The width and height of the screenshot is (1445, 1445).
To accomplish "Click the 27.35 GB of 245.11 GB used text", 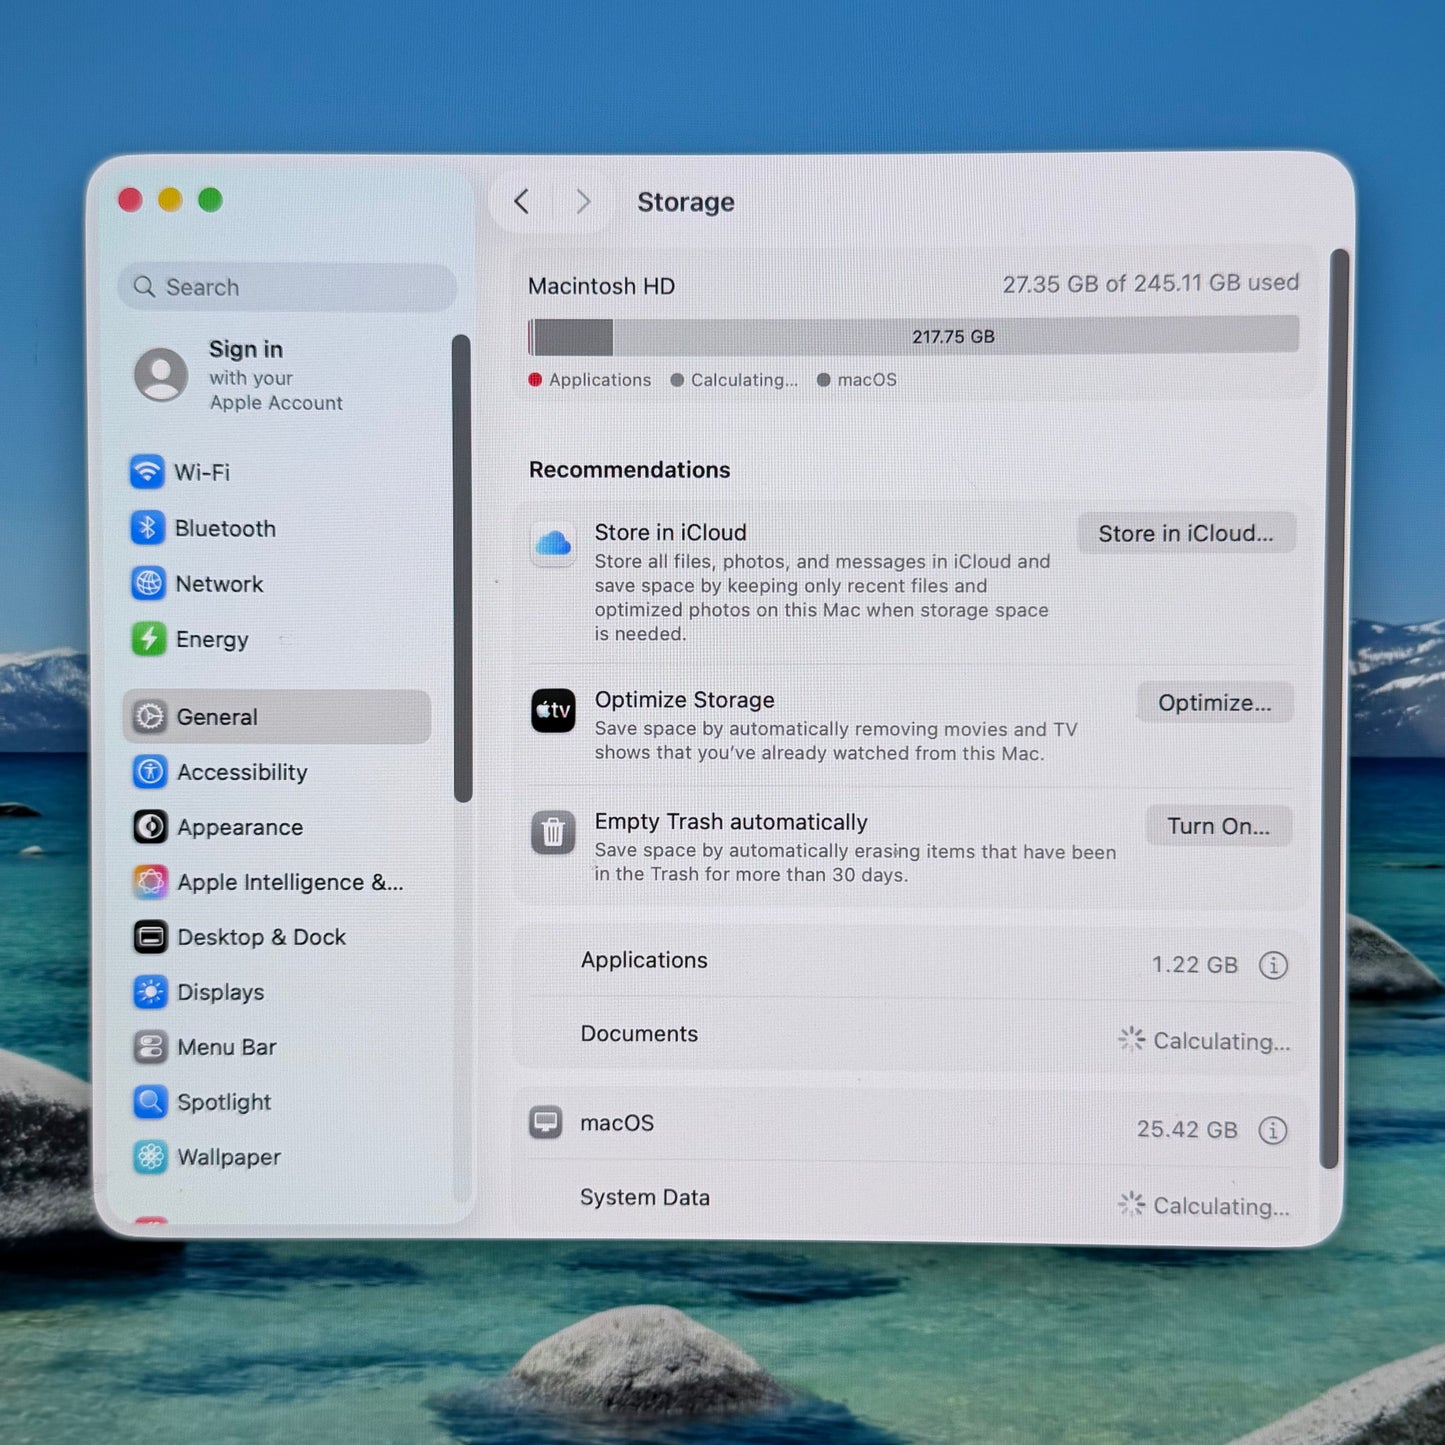I will (x=1151, y=284).
